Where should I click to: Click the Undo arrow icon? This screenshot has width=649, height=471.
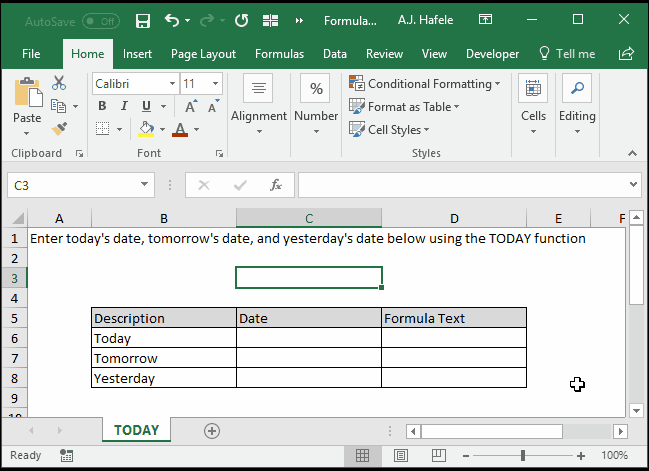[172, 20]
